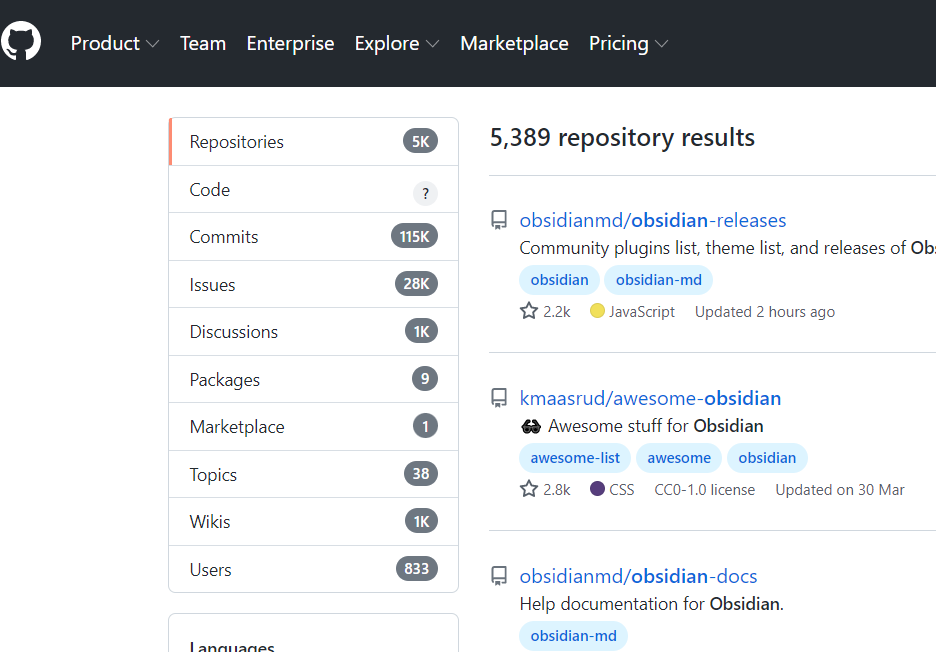Open the Enterprise page
936x652 pixels.
[290, 43]
